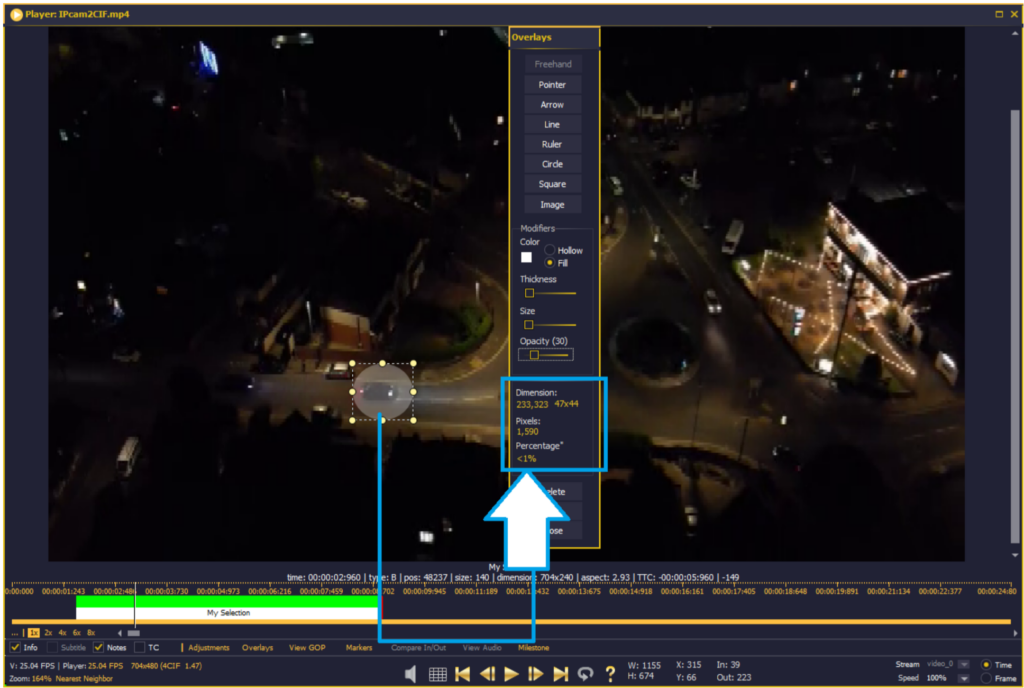This screenshot has height=688, width=1024.
Task: Open View Audio
Action: coord(482,648)
